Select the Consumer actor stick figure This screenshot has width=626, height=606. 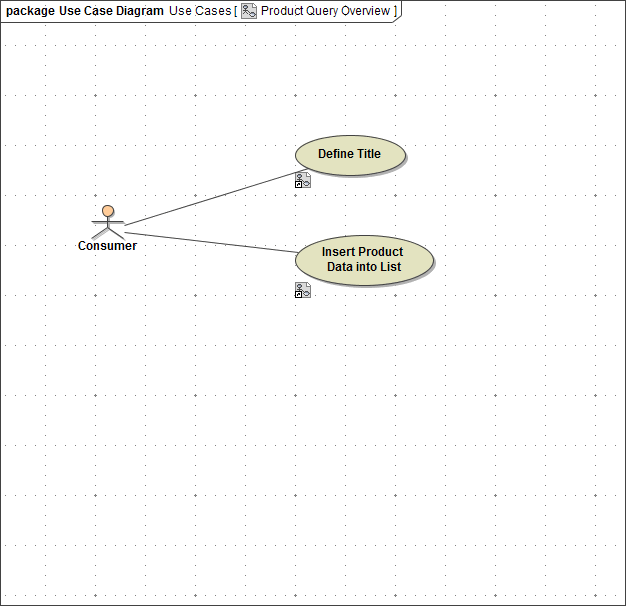(x=107, y=224)
